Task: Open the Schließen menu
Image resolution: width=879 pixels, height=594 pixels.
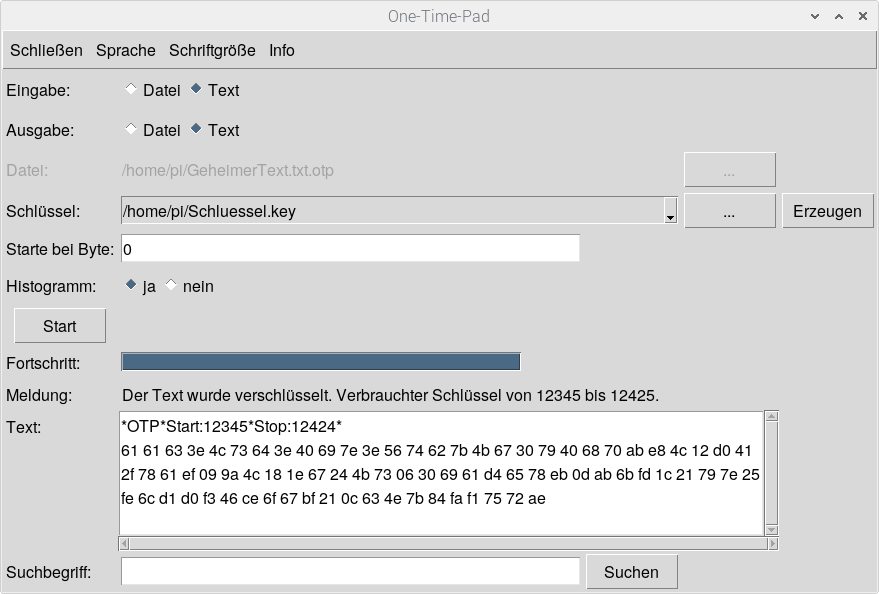Action: [46, 50]
